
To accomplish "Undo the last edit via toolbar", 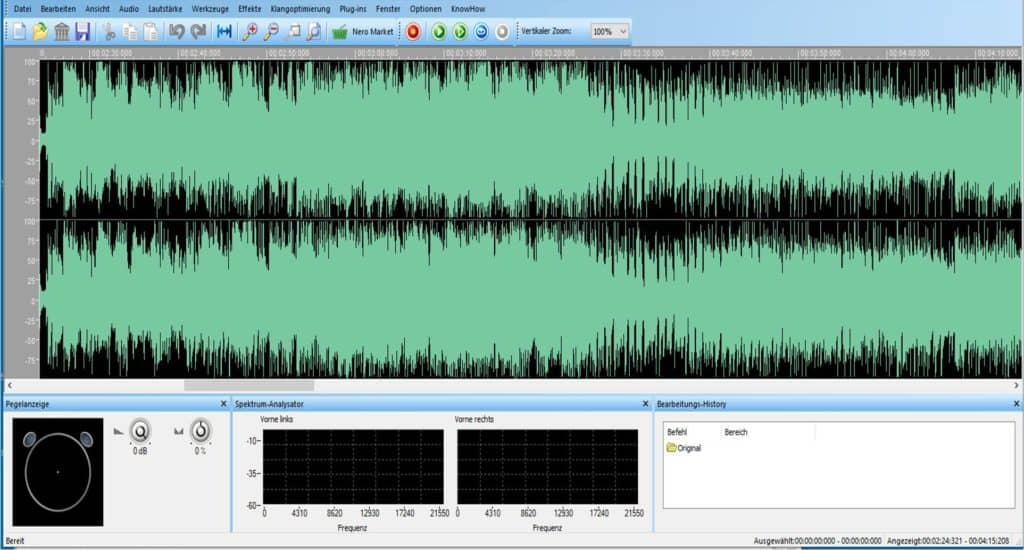I will point(177,32).
